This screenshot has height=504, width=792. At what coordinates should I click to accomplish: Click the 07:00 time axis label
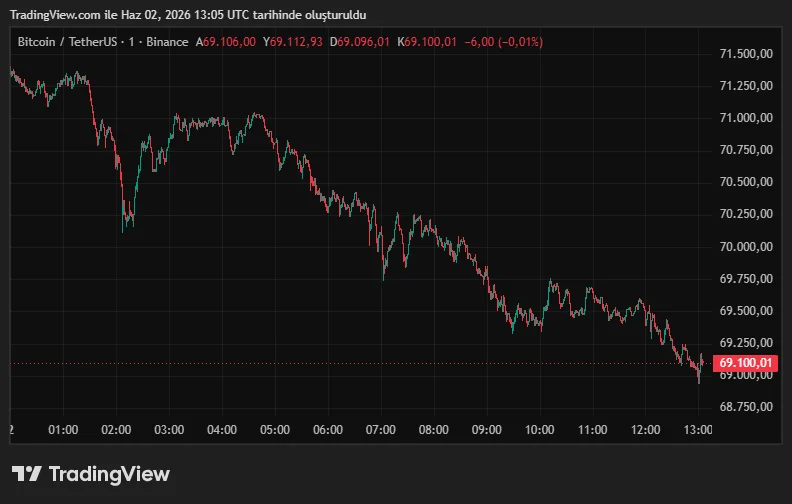tap(381, 430)
